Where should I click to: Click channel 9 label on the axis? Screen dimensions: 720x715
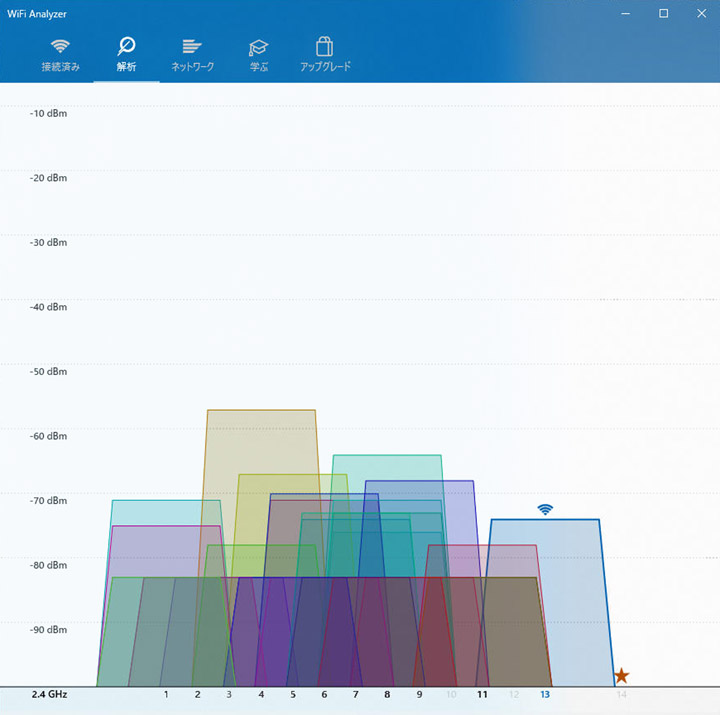[419, 694]
